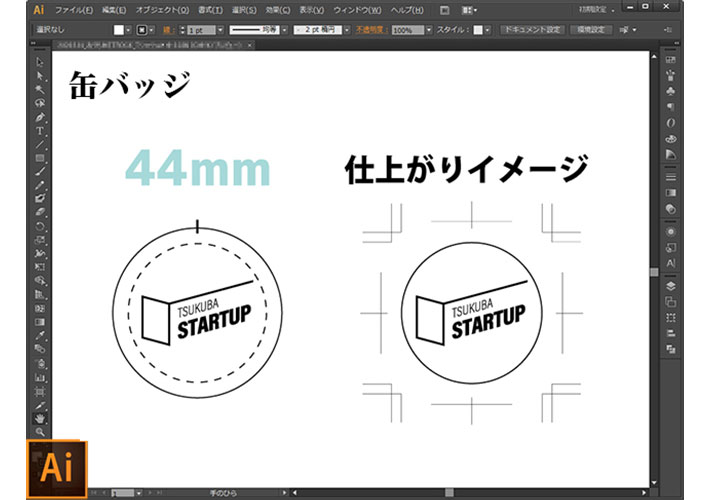The height and width of the screenshot is (500, 710).
Task: Open the オブジェクト(O) menu
Action: (162, 10)
